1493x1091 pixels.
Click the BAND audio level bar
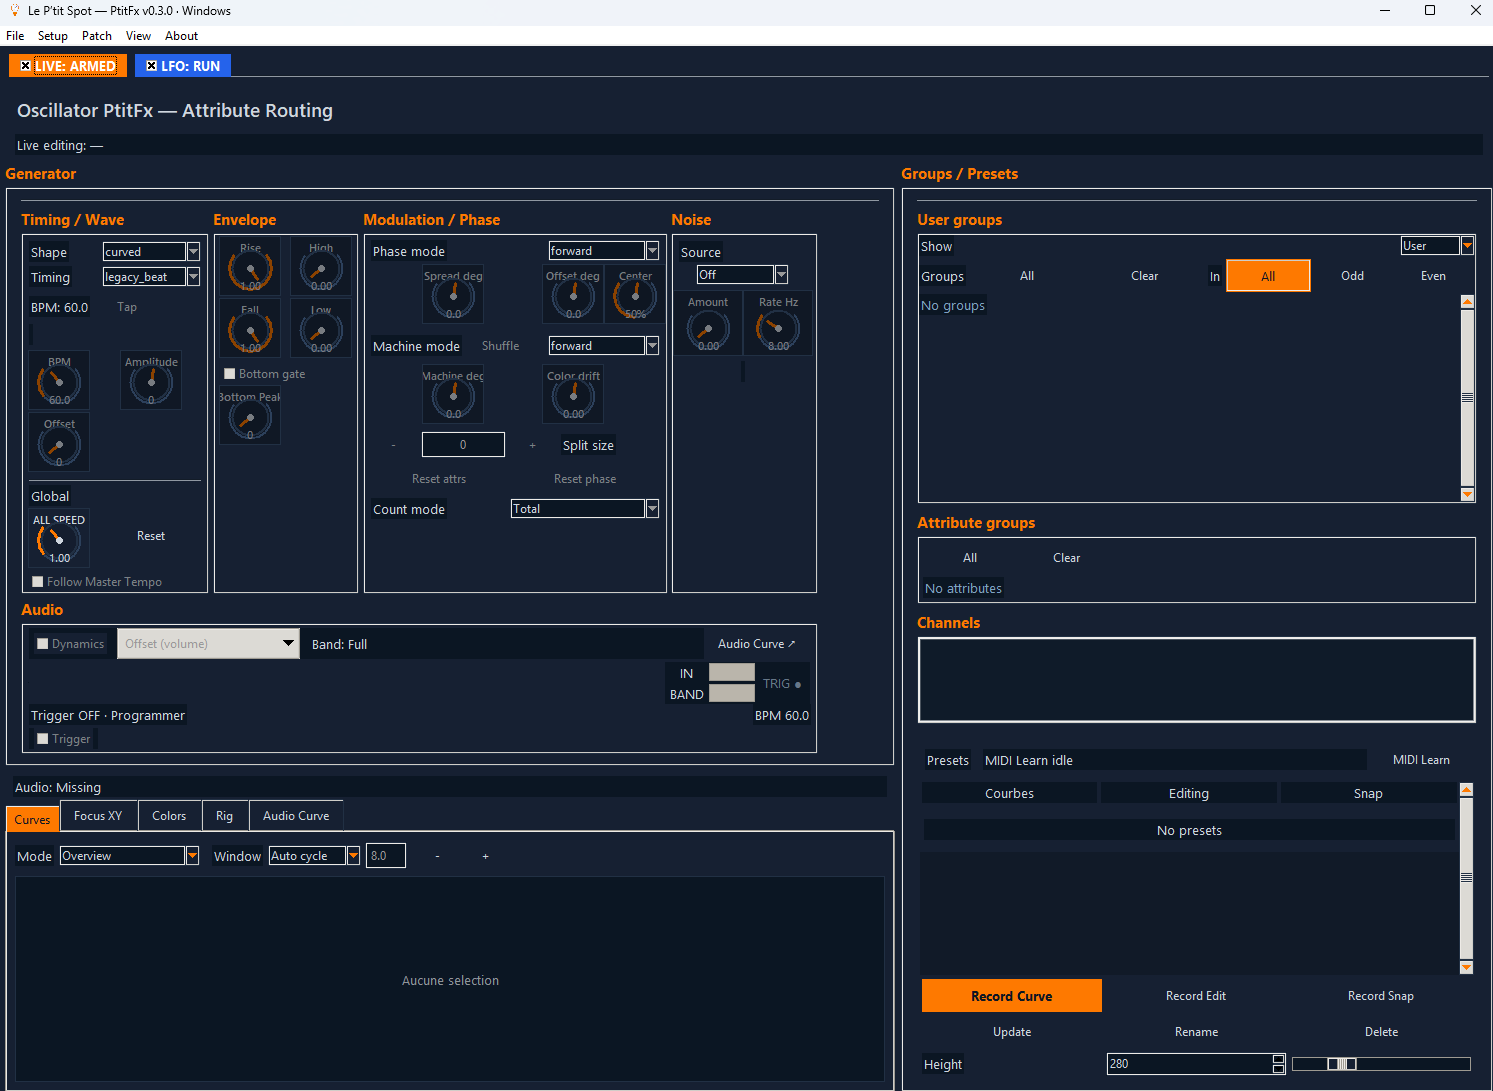[x=732, y=693]
